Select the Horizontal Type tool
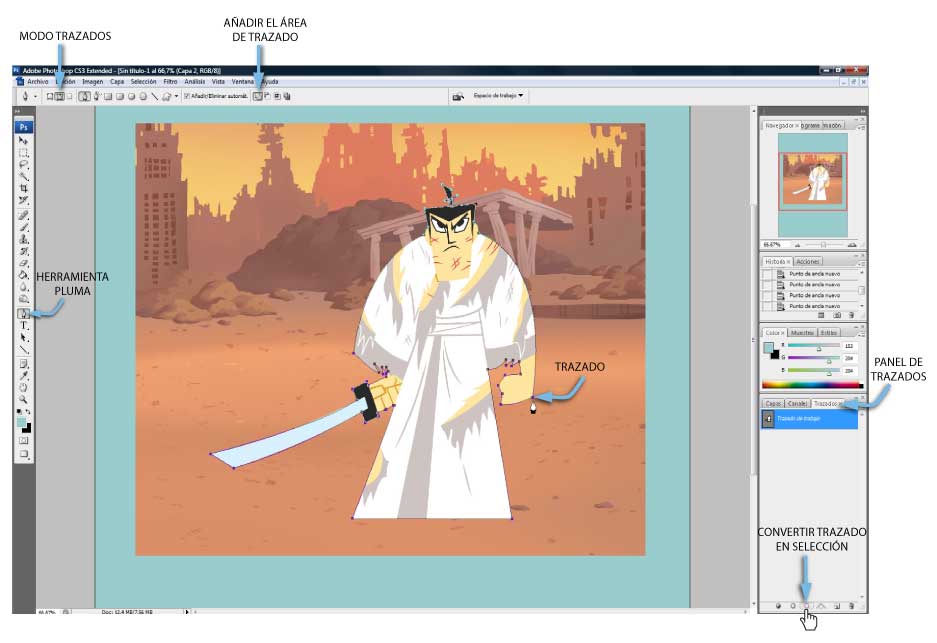Screen dimensions: 937x643 click(23, 326)
